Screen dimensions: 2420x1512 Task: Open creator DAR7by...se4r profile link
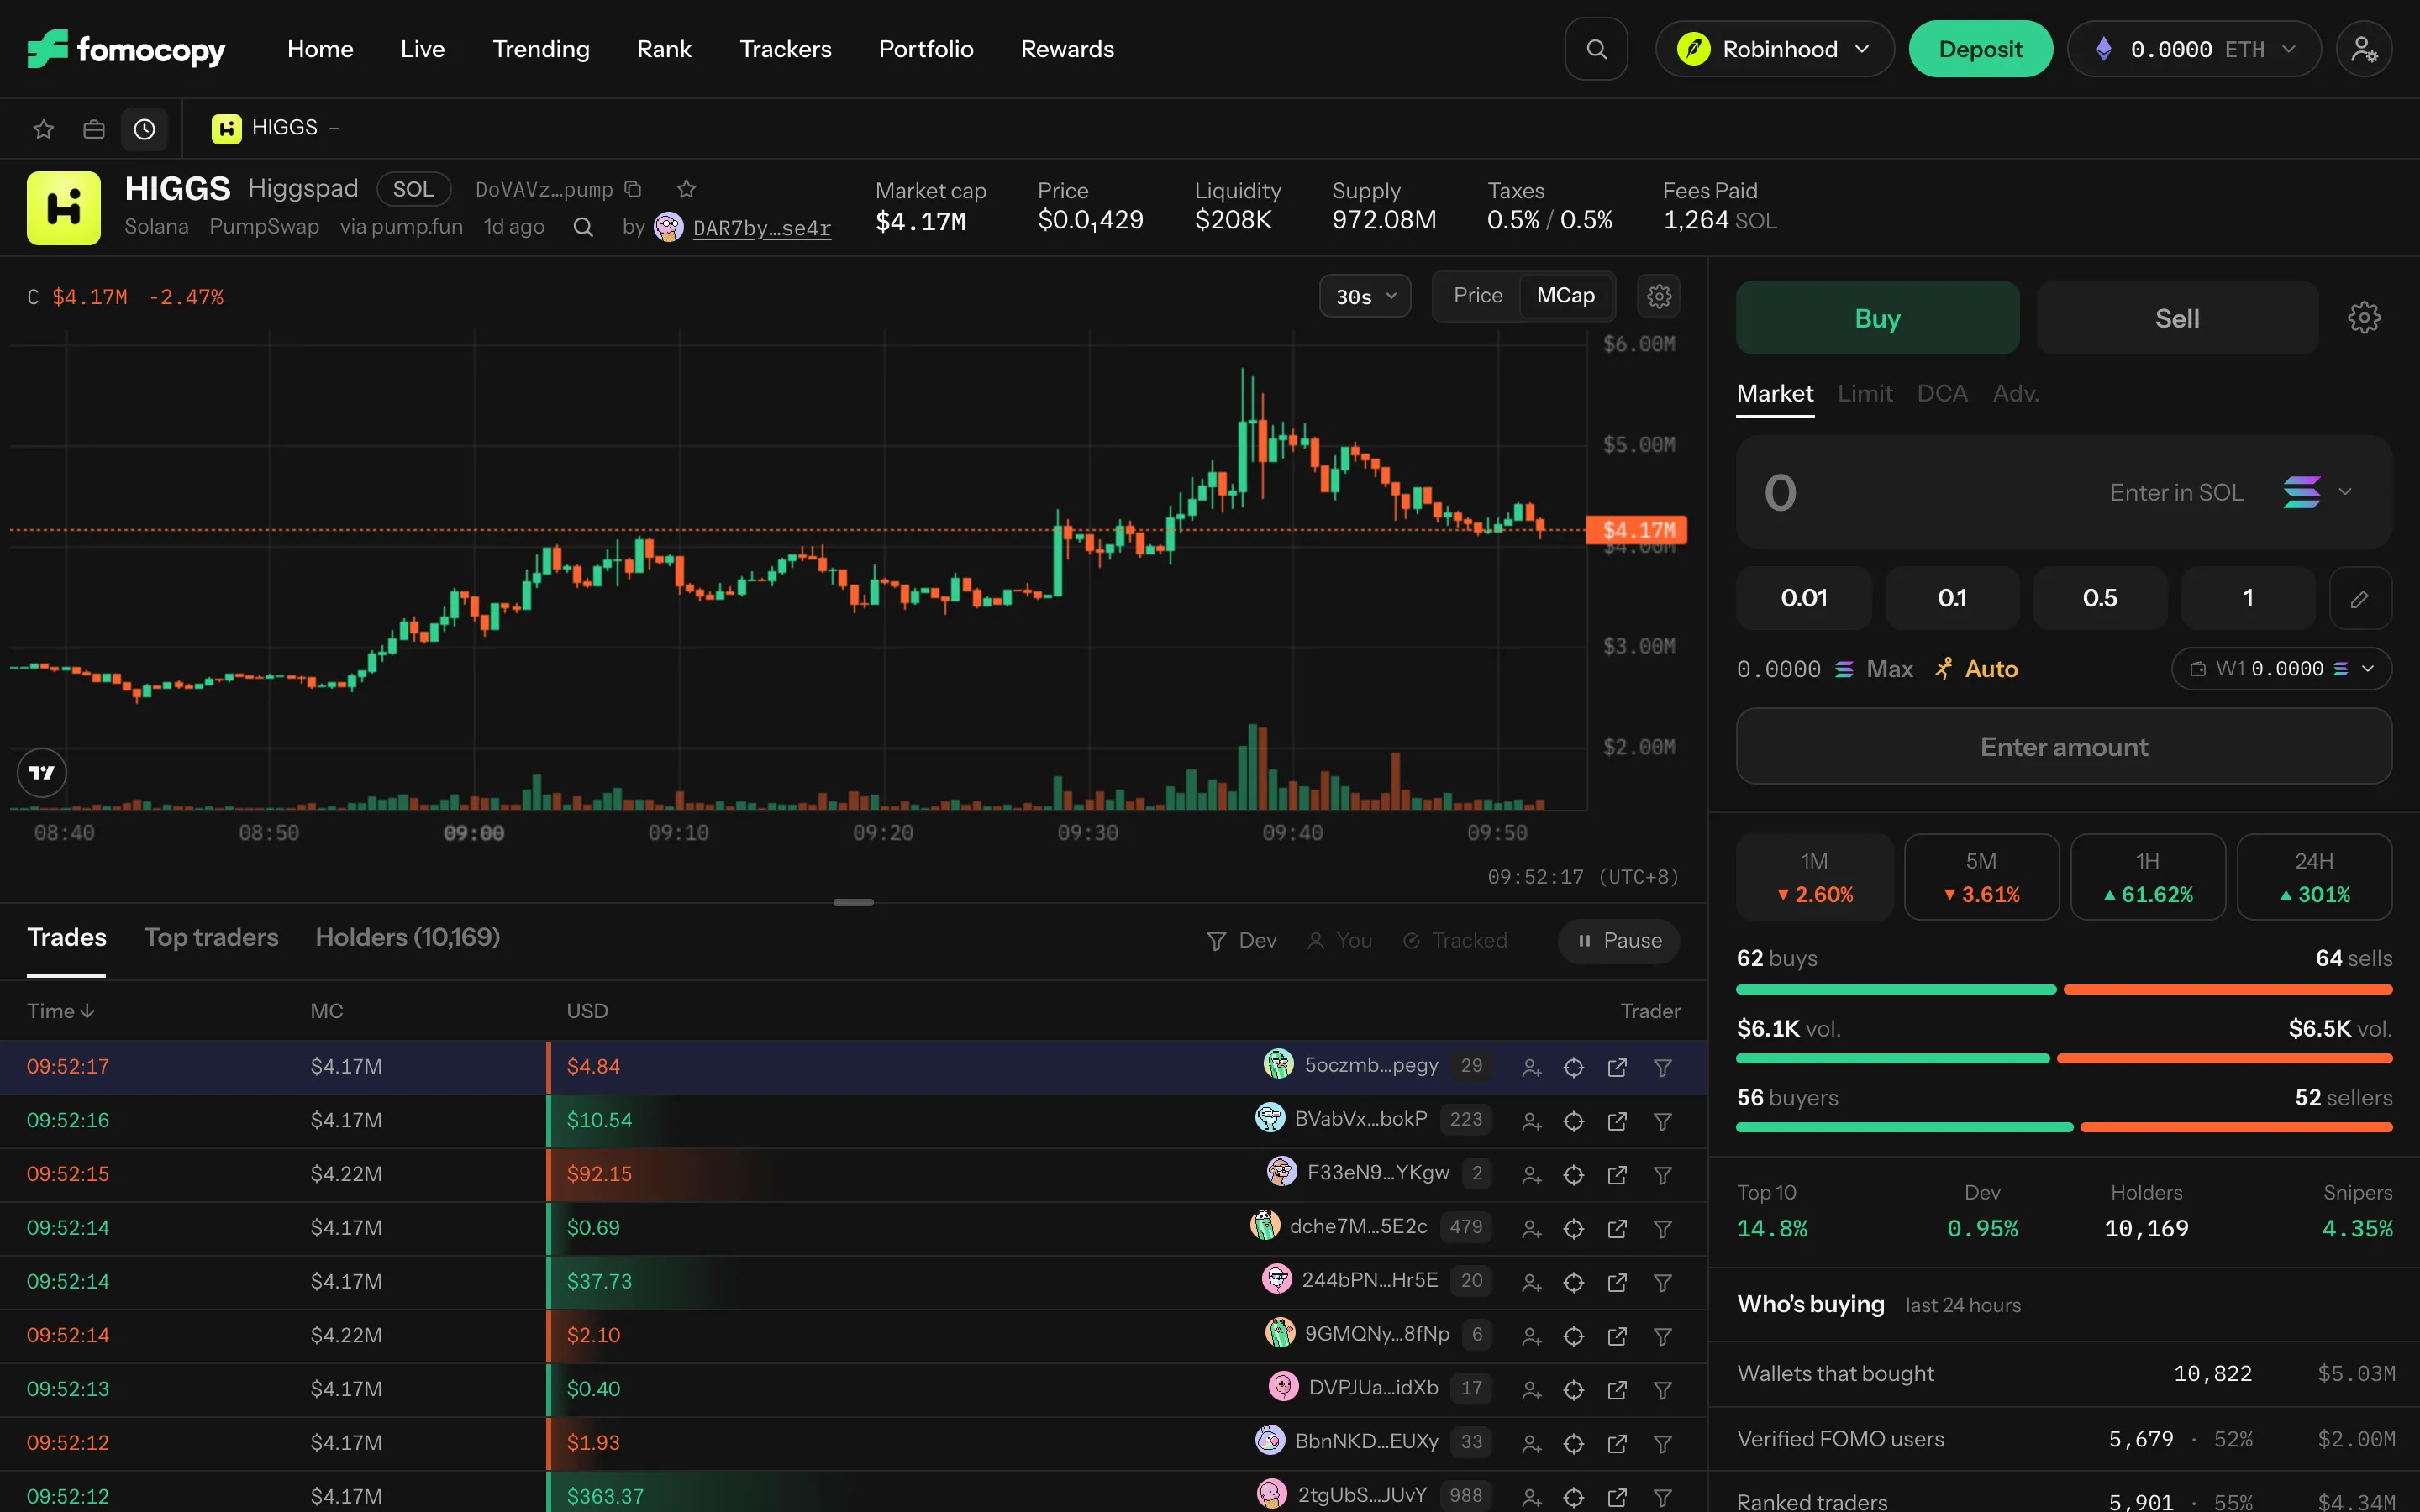[761, 228]
